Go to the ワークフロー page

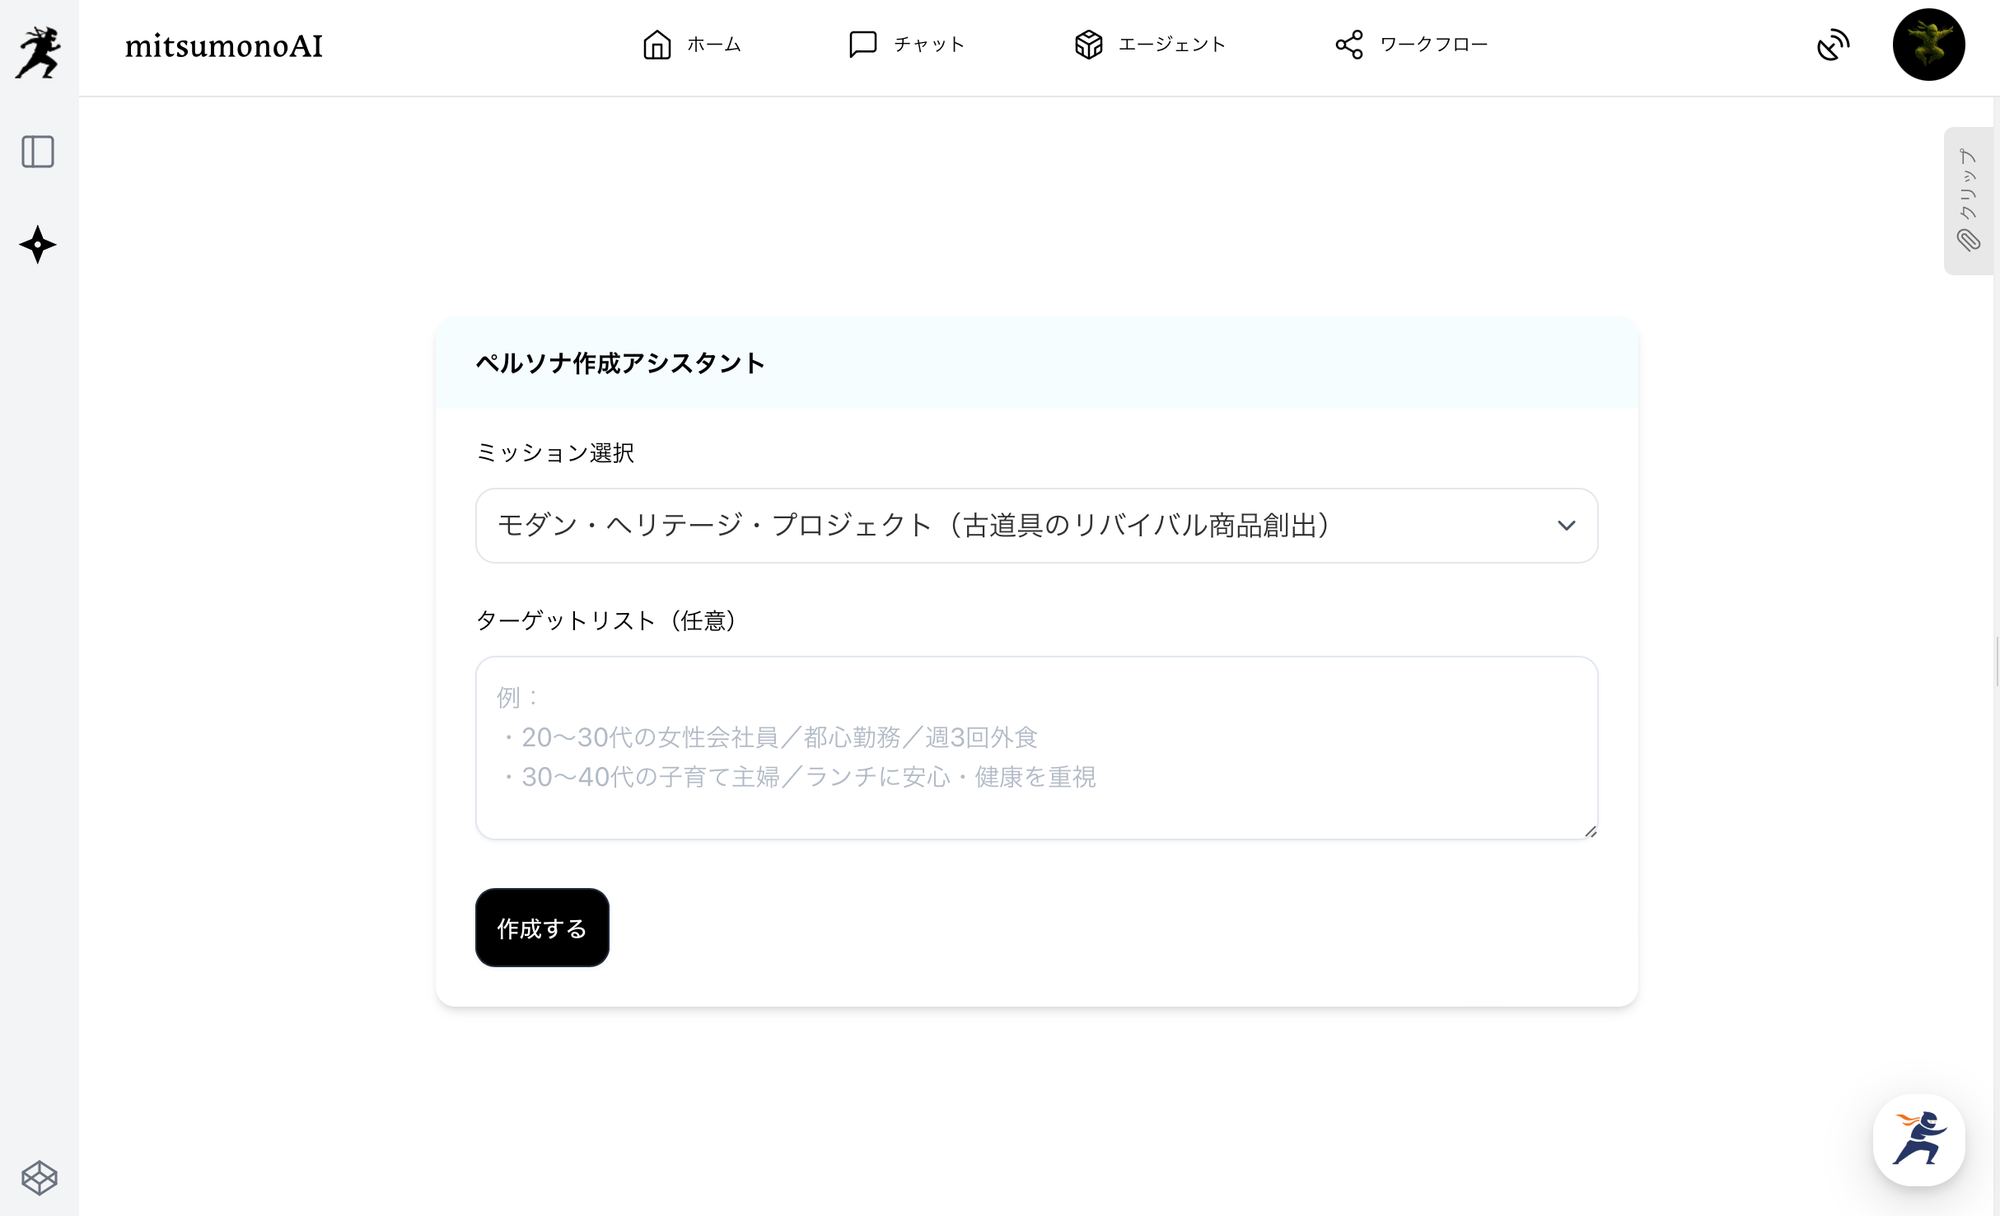pos(1434,45)
